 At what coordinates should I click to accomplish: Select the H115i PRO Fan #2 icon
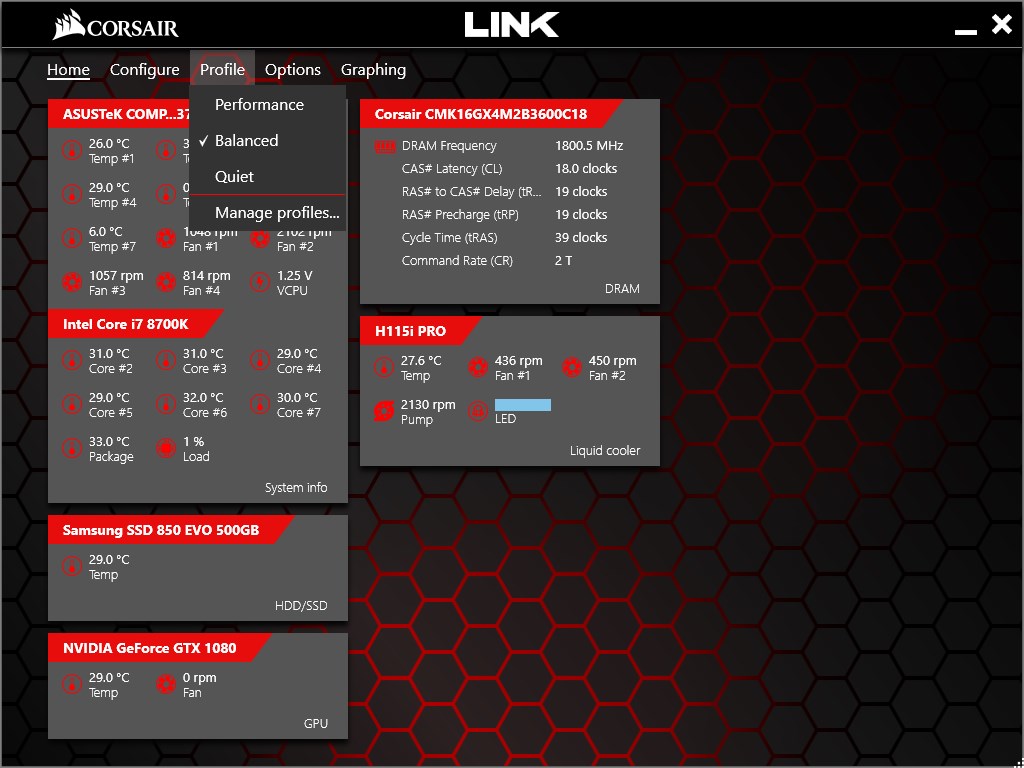(x=572, y=368)
